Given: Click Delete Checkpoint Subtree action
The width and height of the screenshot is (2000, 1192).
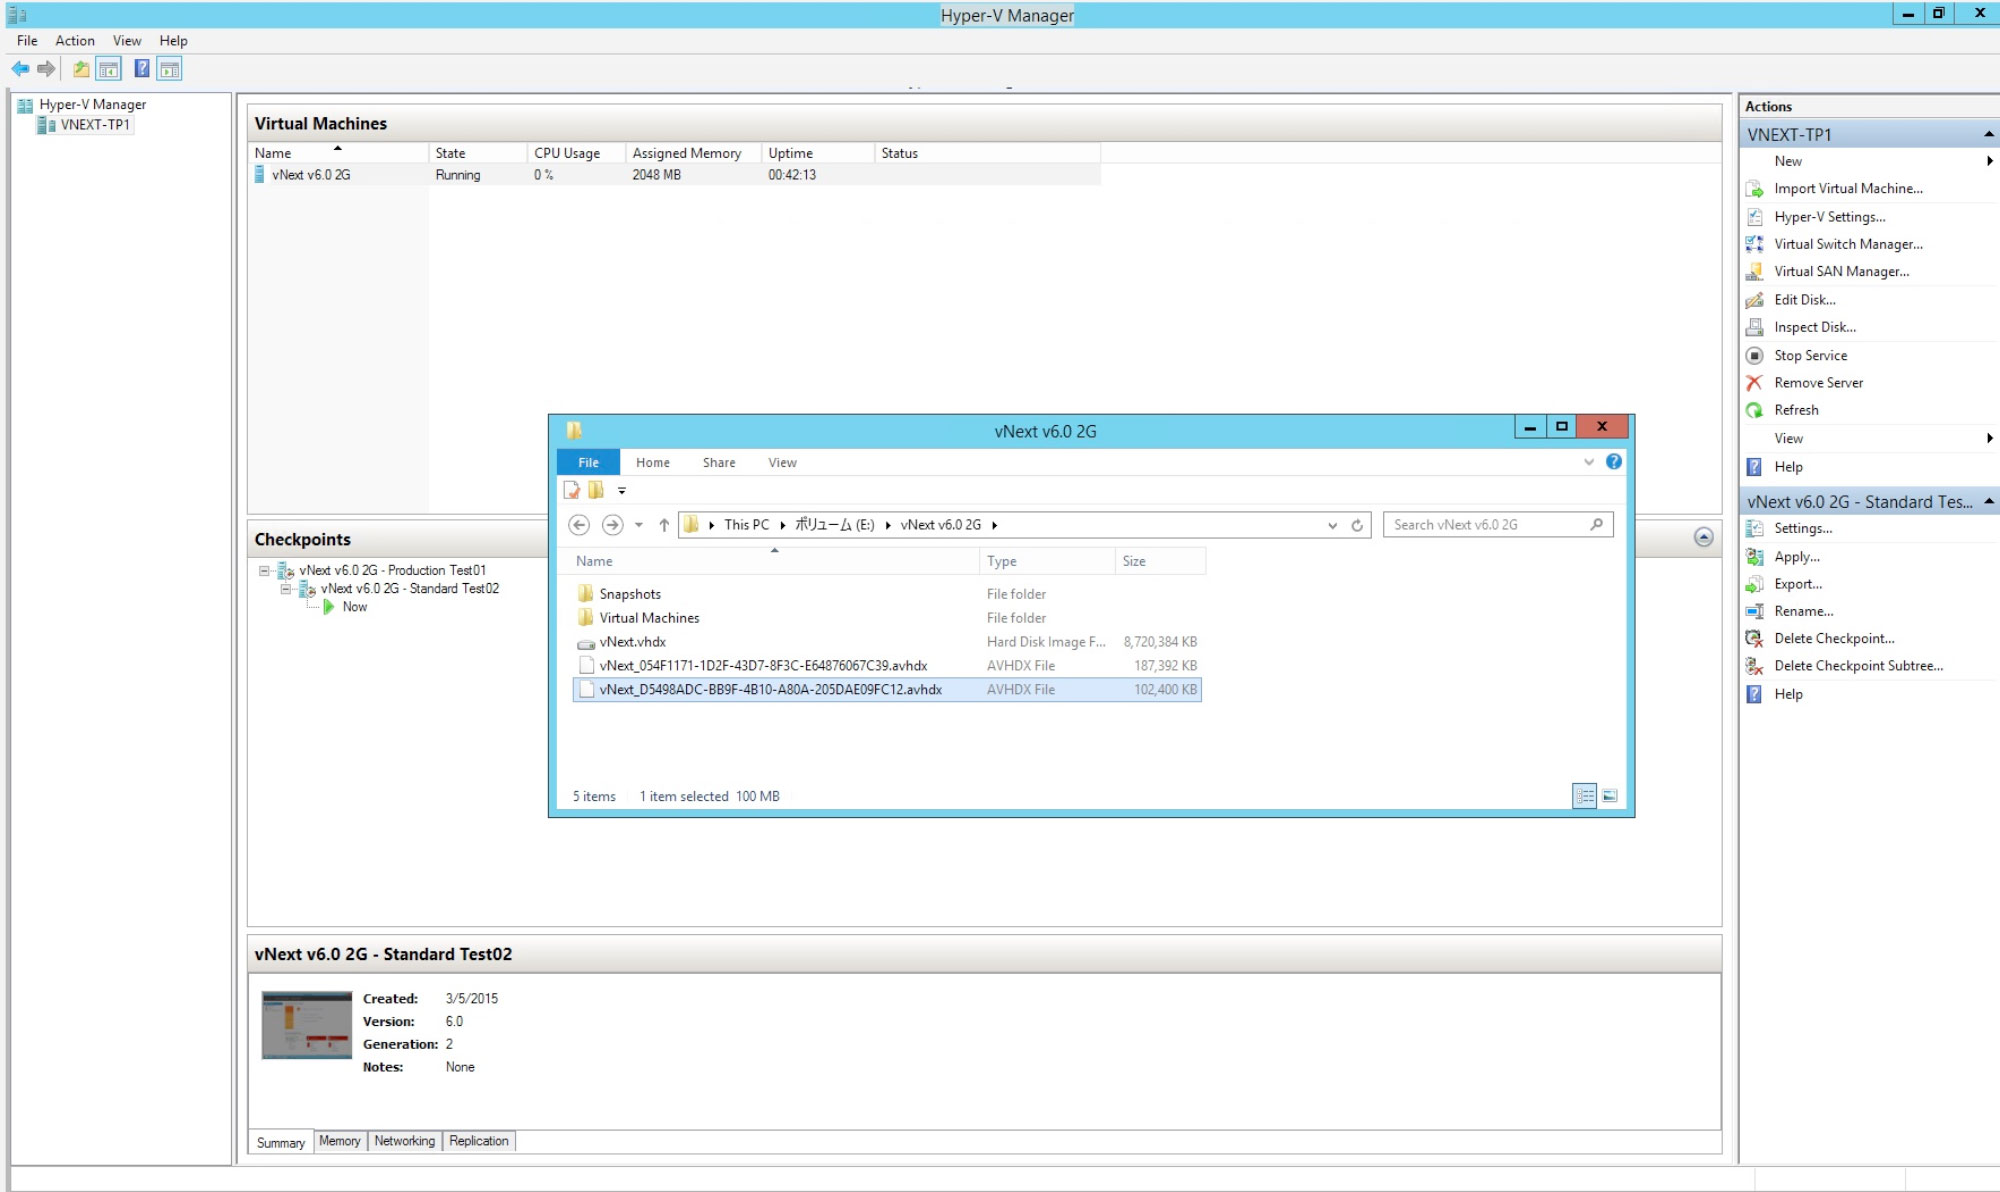Looking at the screenshot, I should pyautogui.click(x=1858, y=665).
